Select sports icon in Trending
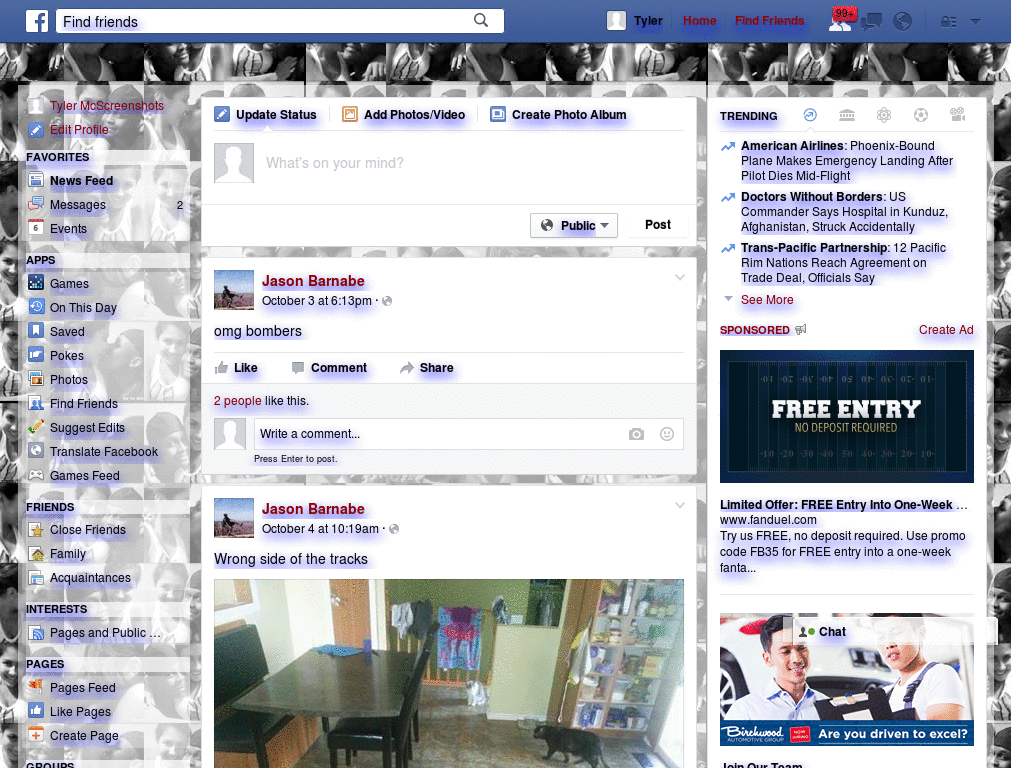The width and height of the screenshot is (1024, 768). pyautogui.click(x=921, y=116)
